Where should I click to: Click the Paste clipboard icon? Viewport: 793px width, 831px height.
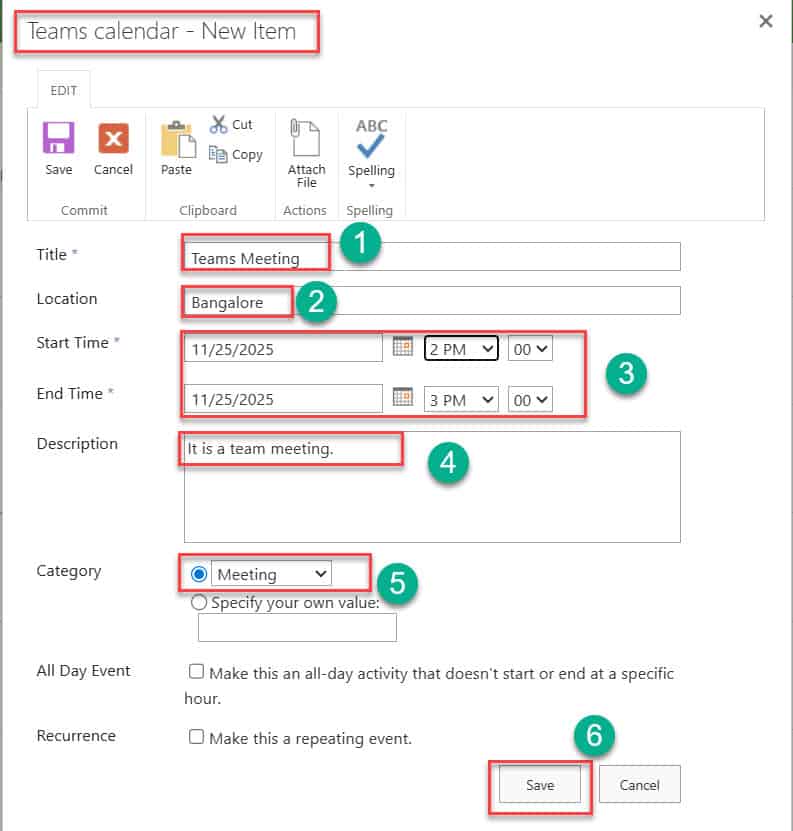tap(178, 139)
